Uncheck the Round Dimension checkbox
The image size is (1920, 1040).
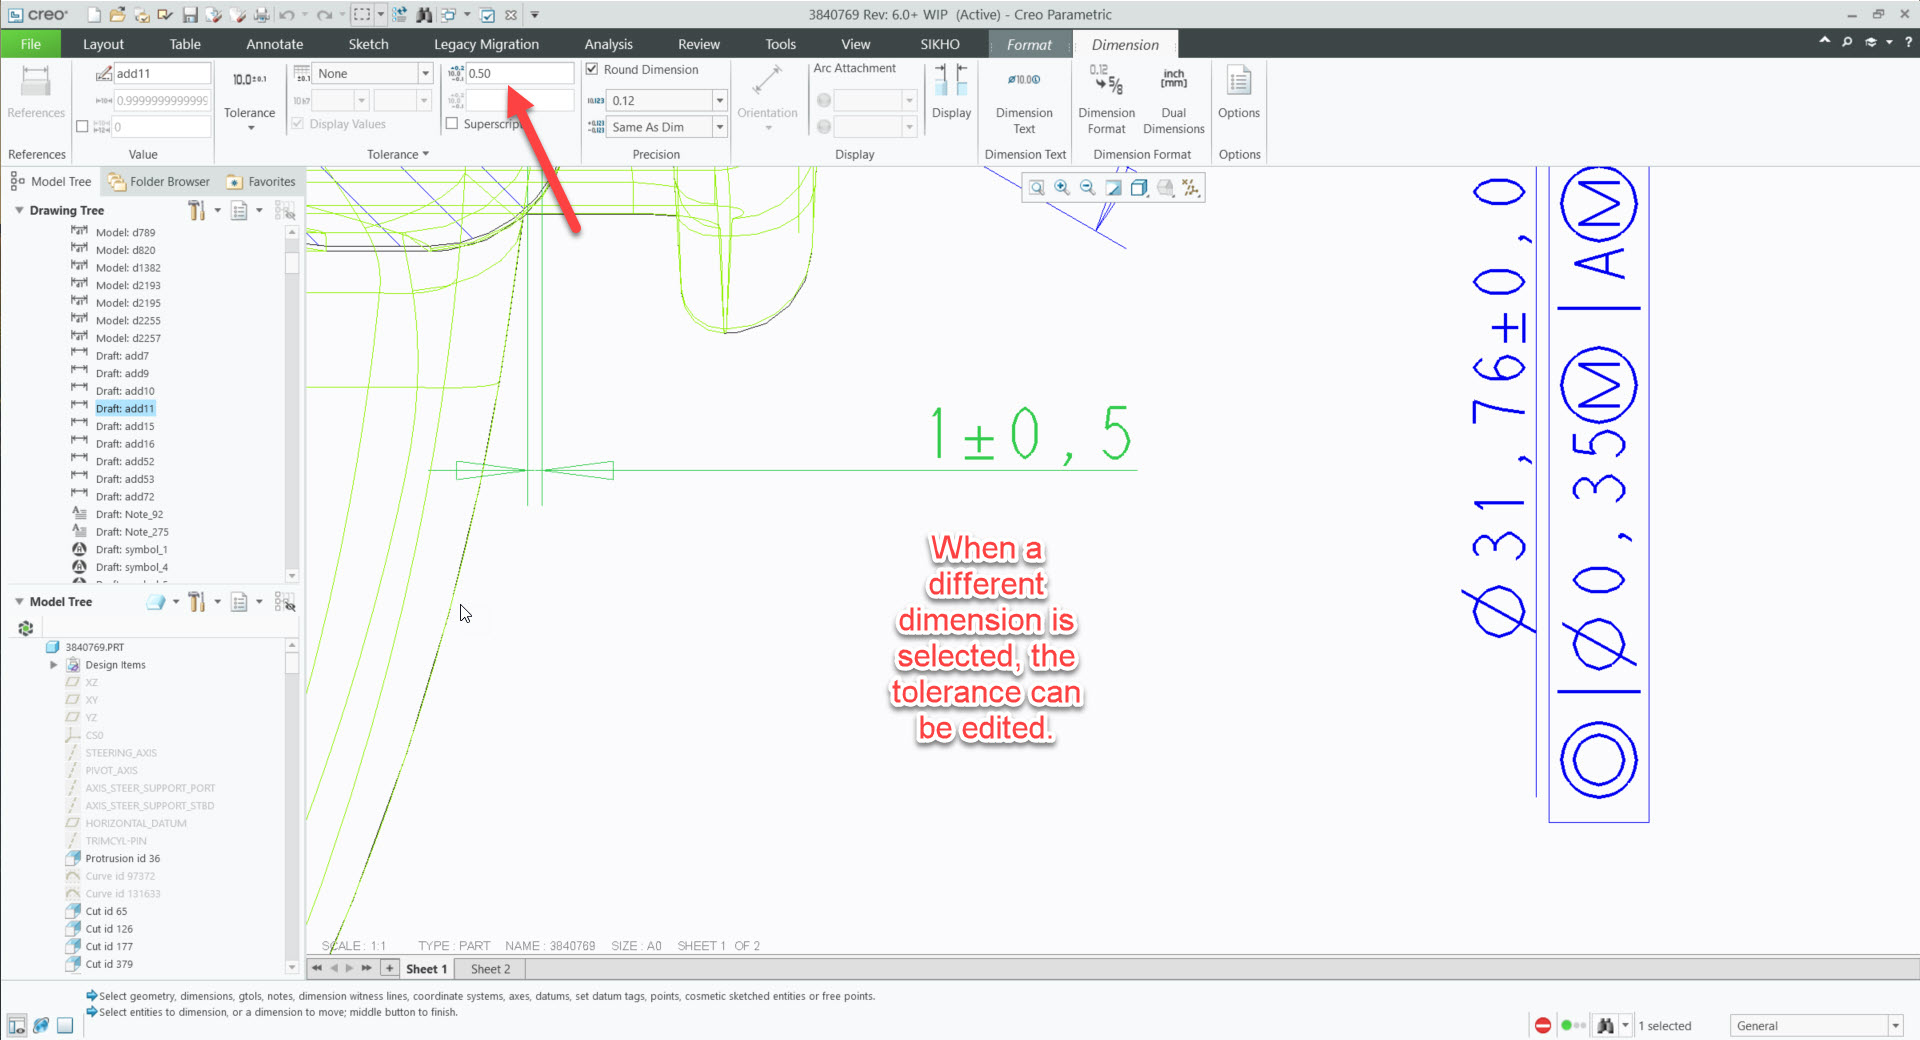pyautogui.click(x=592, y=69)
